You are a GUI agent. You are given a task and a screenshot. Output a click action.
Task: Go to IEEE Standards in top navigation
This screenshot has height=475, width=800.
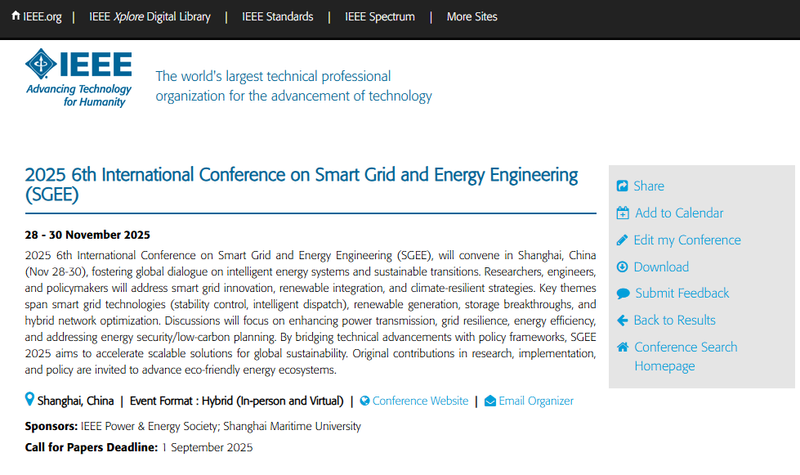coord(278,17)
